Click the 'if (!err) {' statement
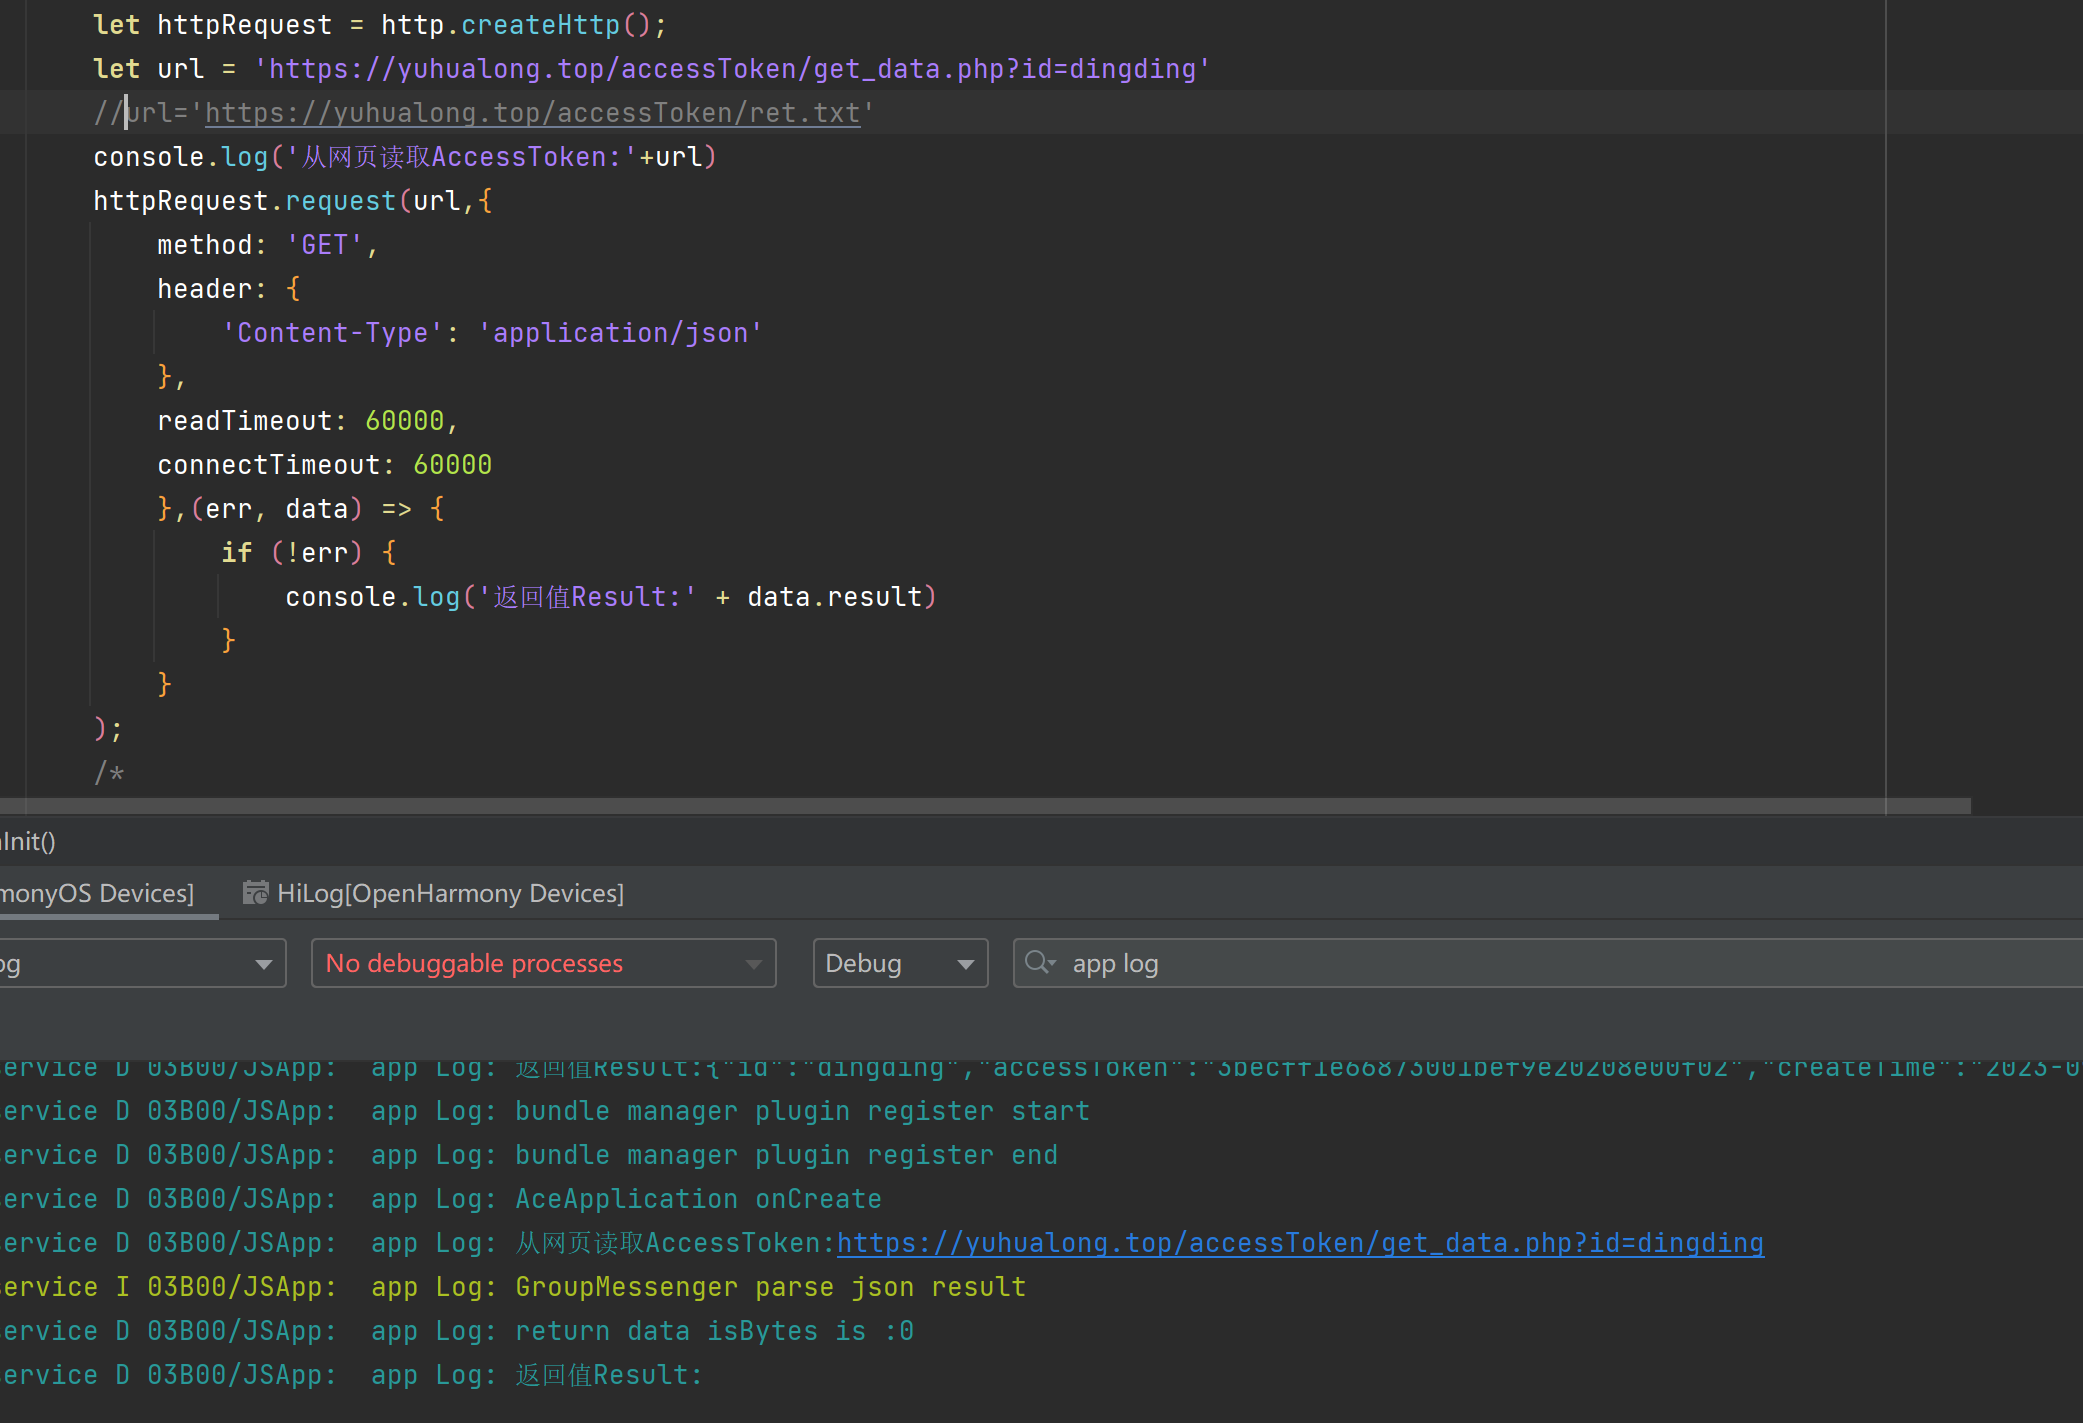 pyautogui.click(x=309, y=553)
